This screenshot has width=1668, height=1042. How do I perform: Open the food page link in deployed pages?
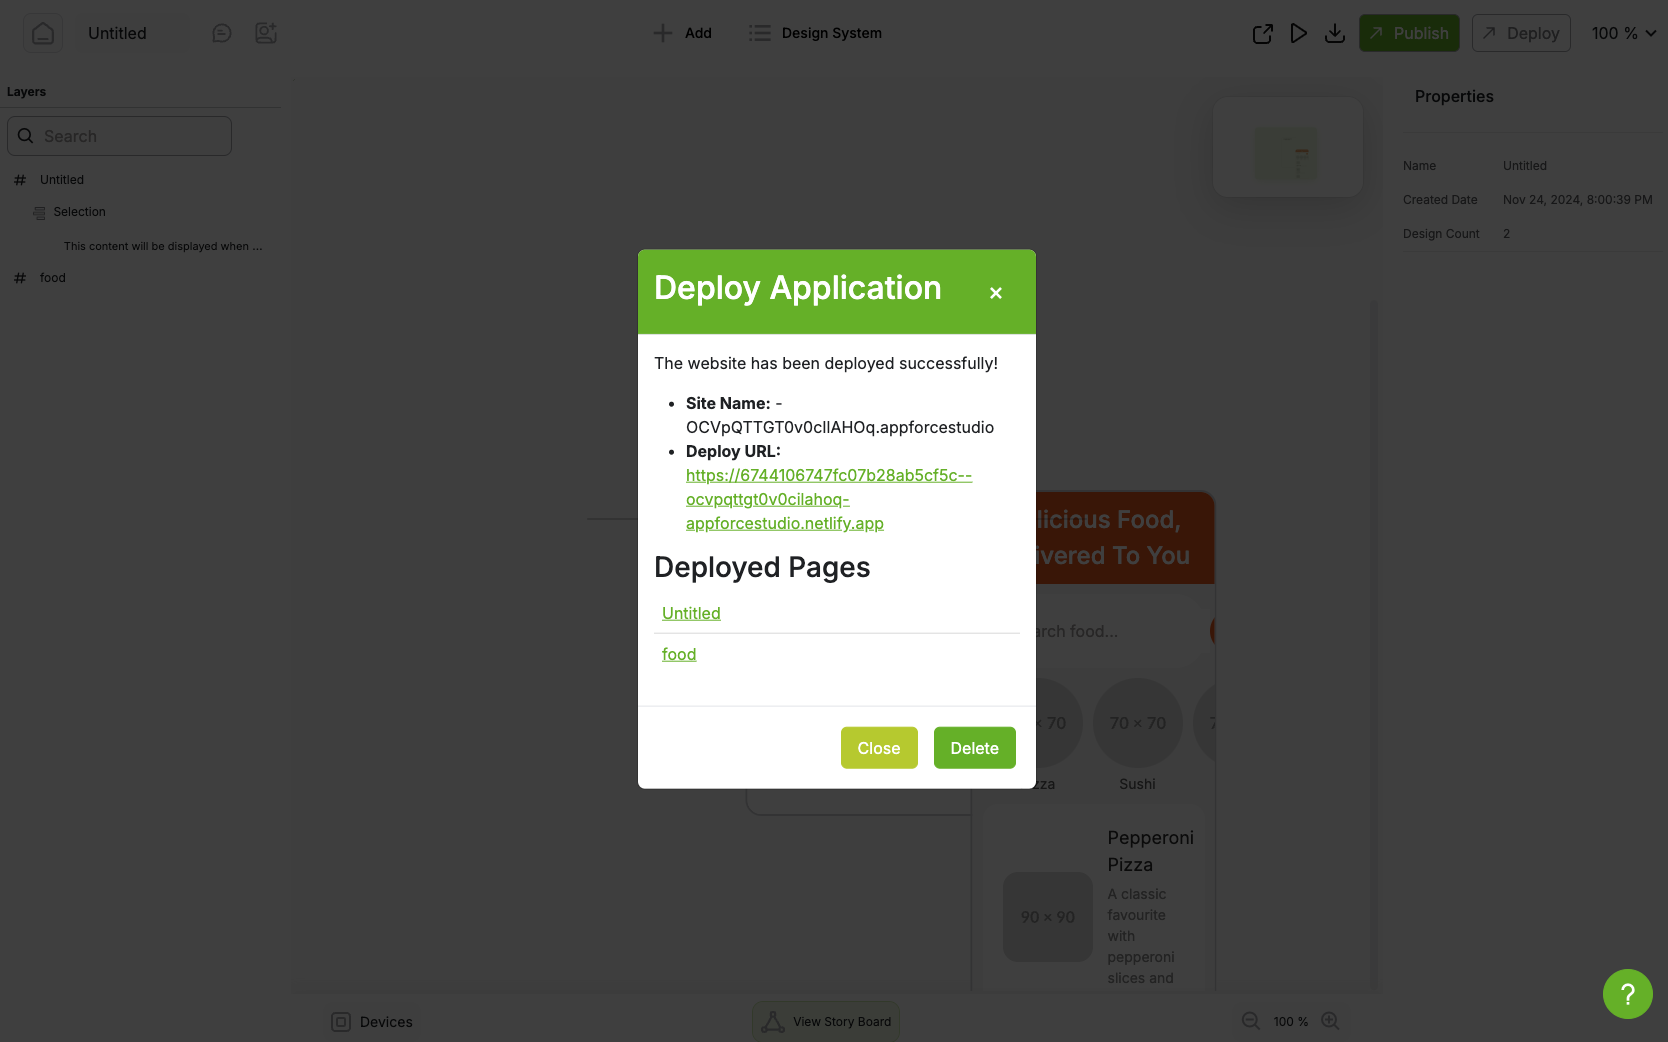click(678, 653)
